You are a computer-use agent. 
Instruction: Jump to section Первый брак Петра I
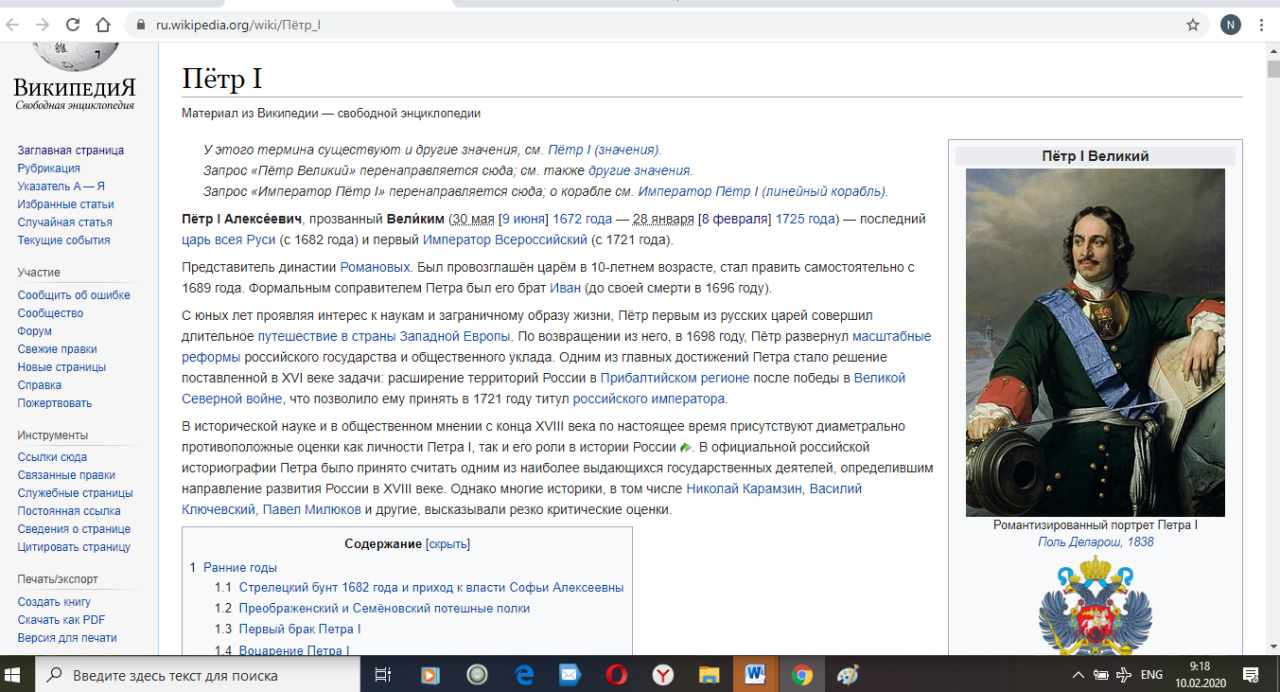tap(300, 629)
